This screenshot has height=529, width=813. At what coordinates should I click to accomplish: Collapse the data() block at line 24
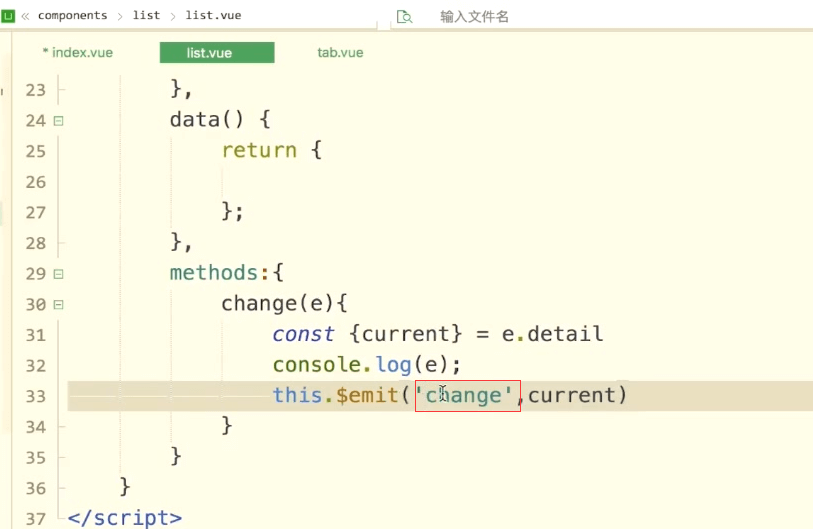[59, 121]
